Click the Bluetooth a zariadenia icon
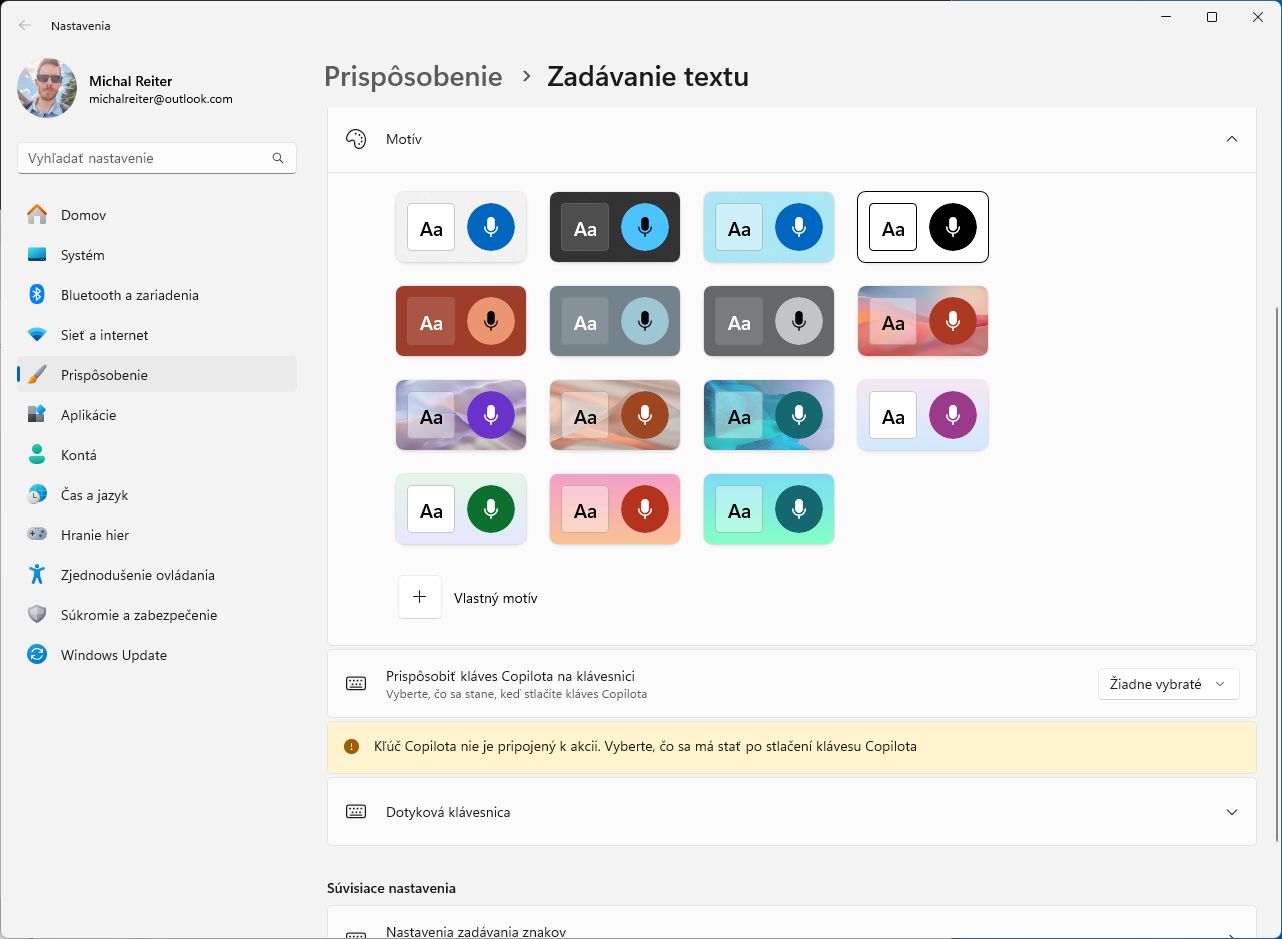Screen dimensions: 1282x939 coord(37,295)
